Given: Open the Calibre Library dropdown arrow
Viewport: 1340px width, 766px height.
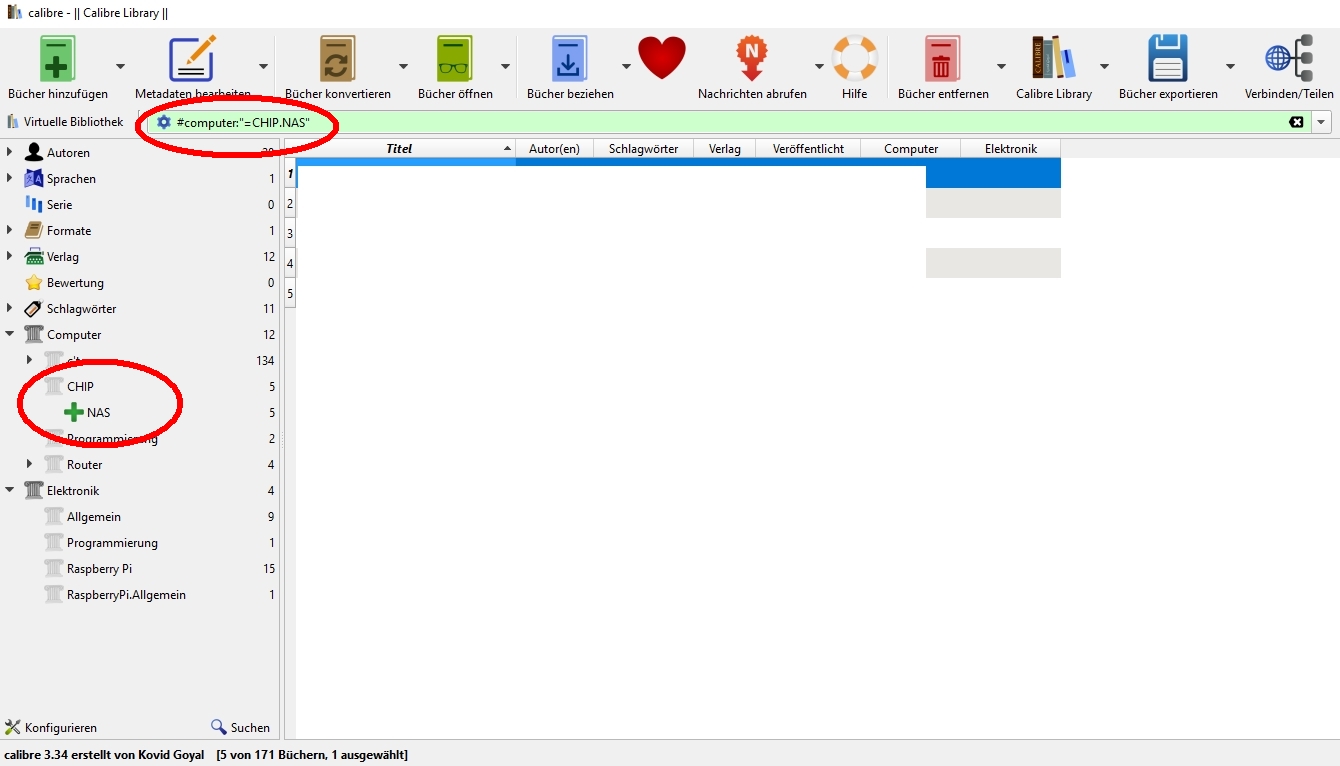Looking at the screenshot, I should pos(1104,67).
